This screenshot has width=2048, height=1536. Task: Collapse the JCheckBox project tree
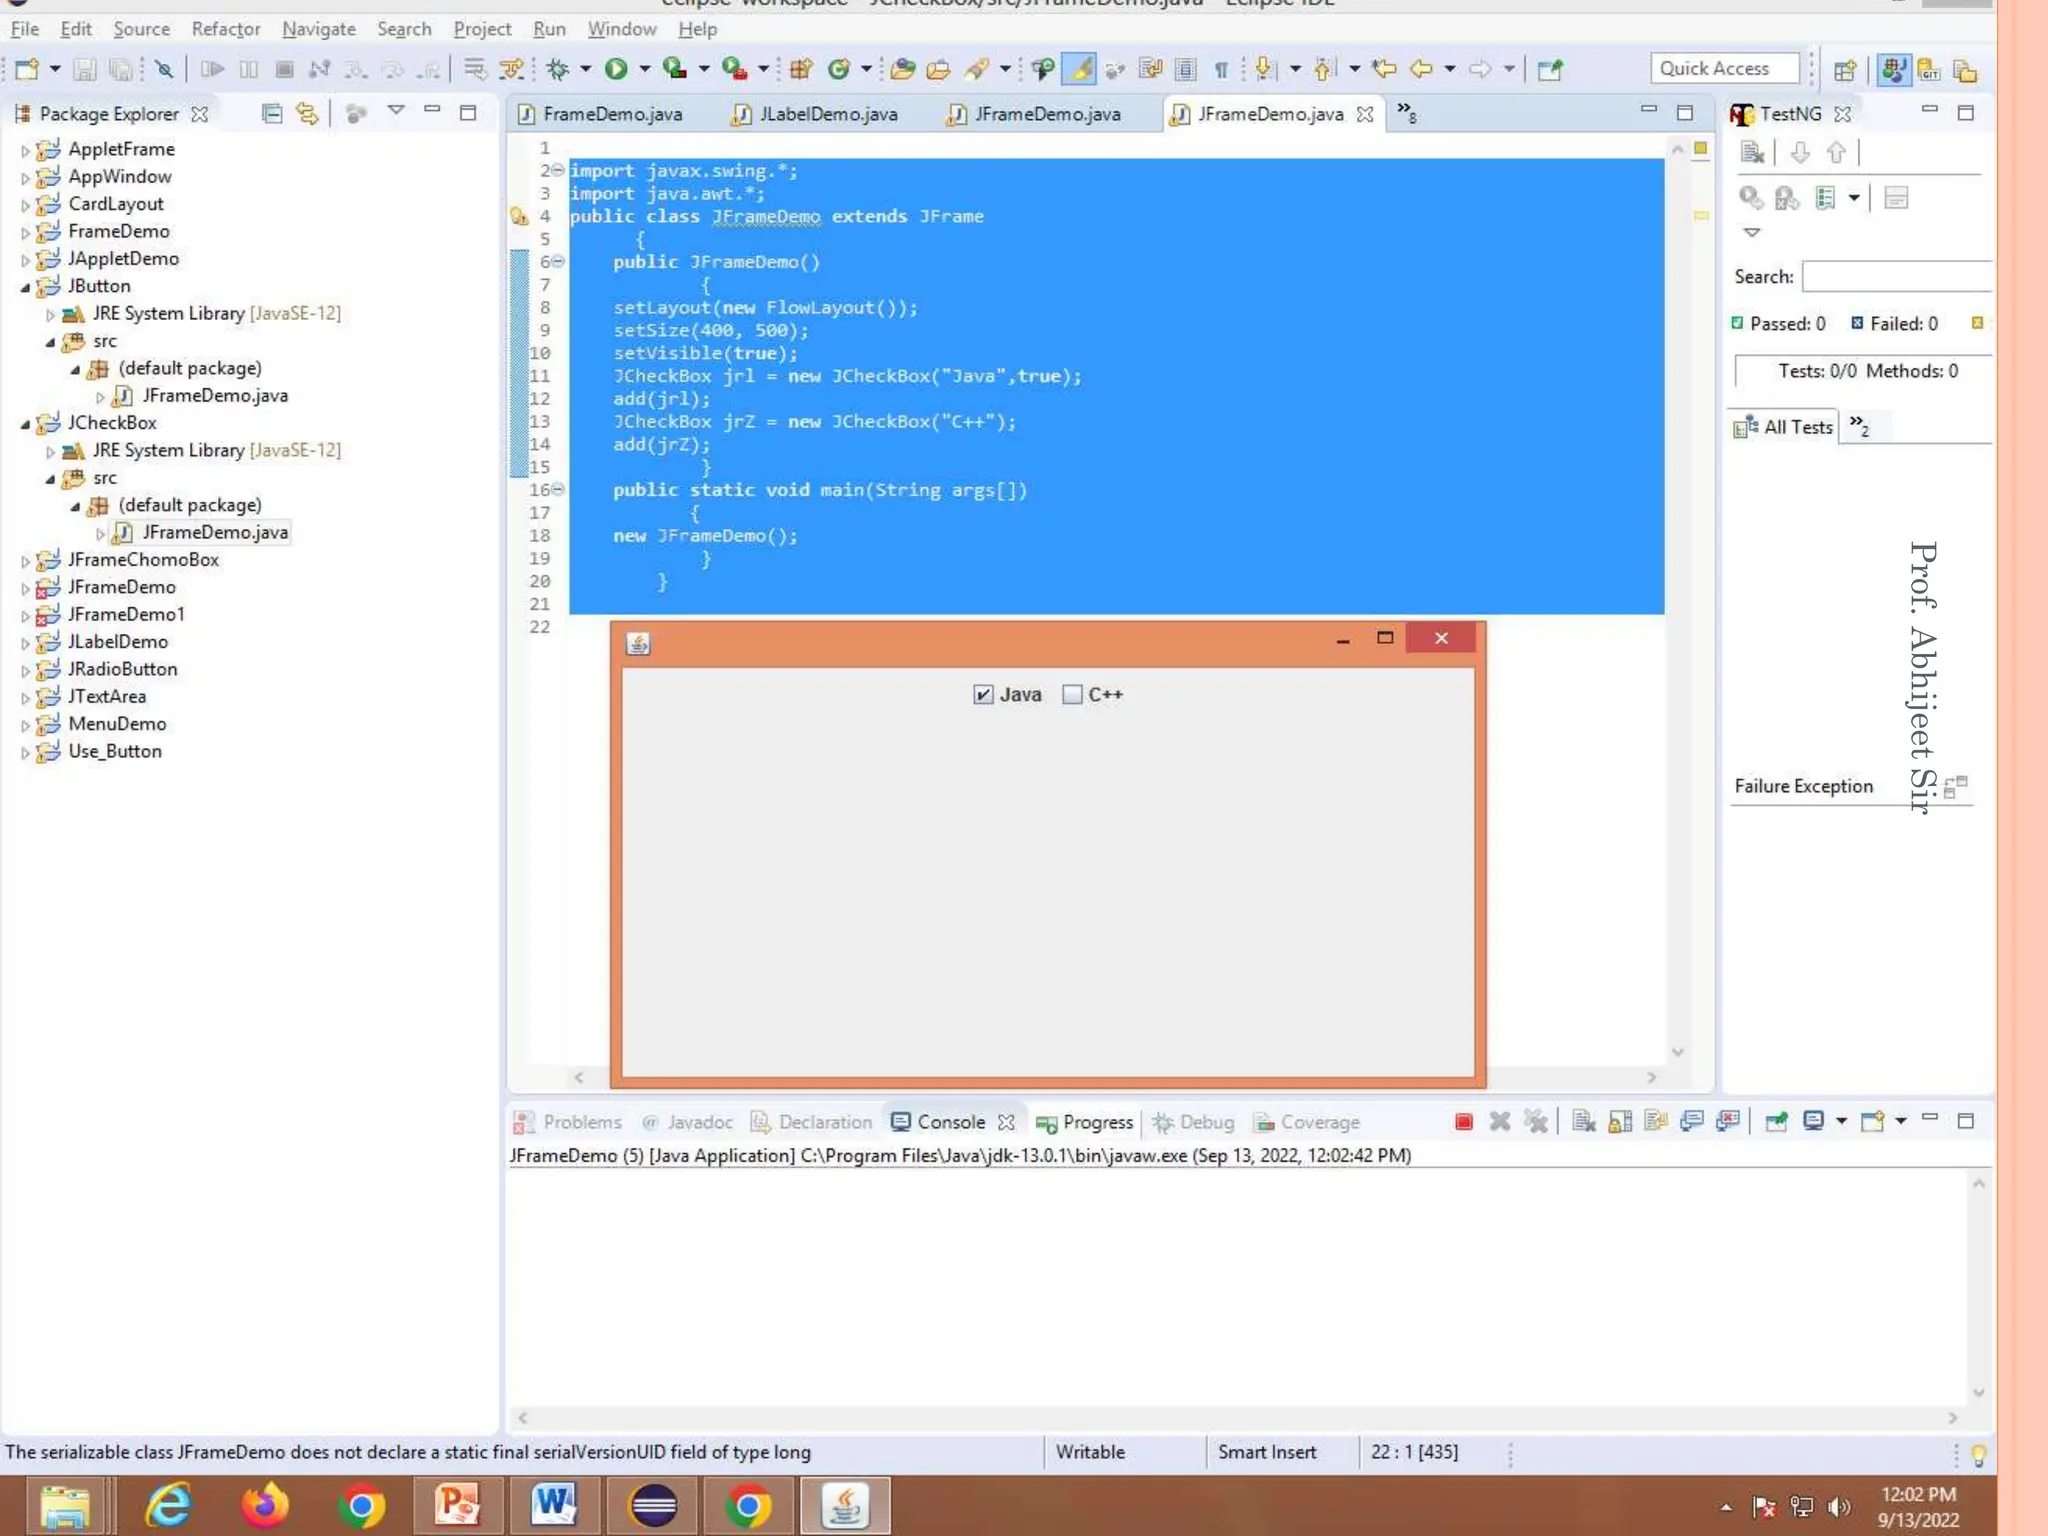25,424
